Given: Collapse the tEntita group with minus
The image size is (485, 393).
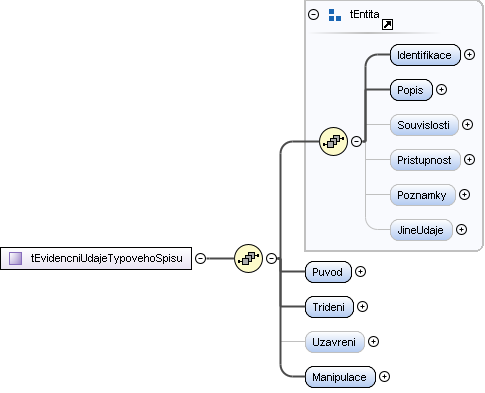Looking at the screenshot, I should coord(313,15).
